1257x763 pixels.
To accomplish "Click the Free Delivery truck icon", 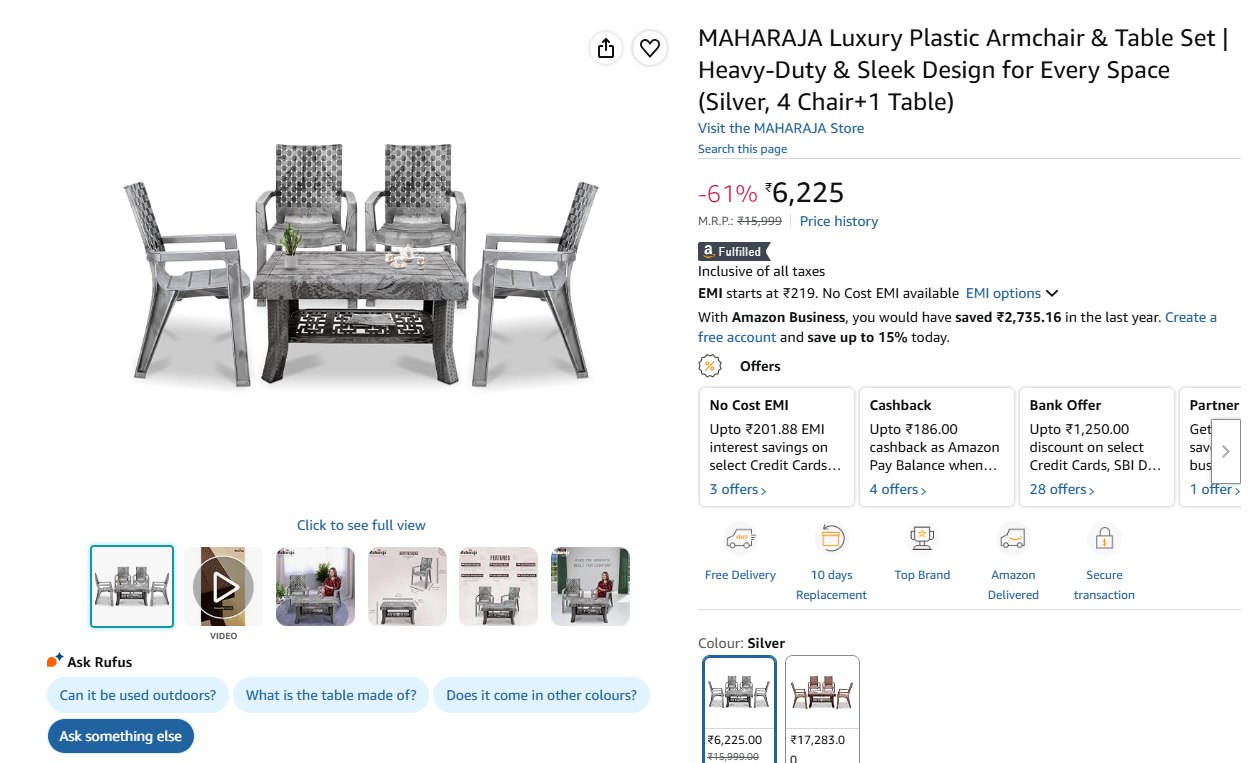I will point(740,539).
